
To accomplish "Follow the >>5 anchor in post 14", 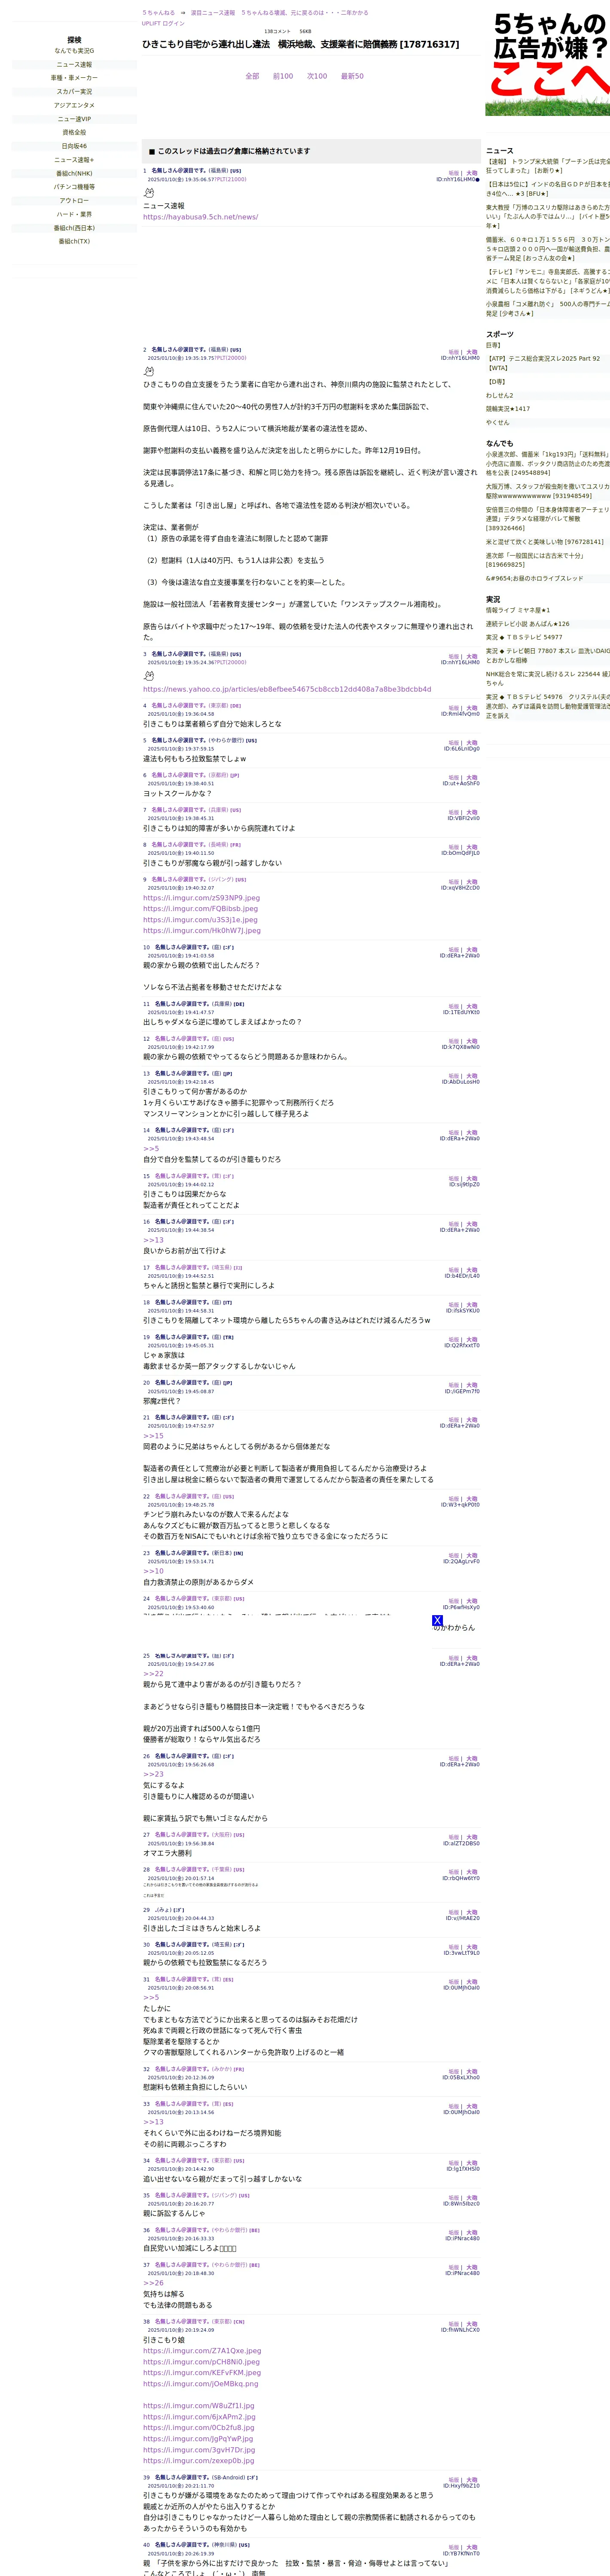I will point(151,1149).
